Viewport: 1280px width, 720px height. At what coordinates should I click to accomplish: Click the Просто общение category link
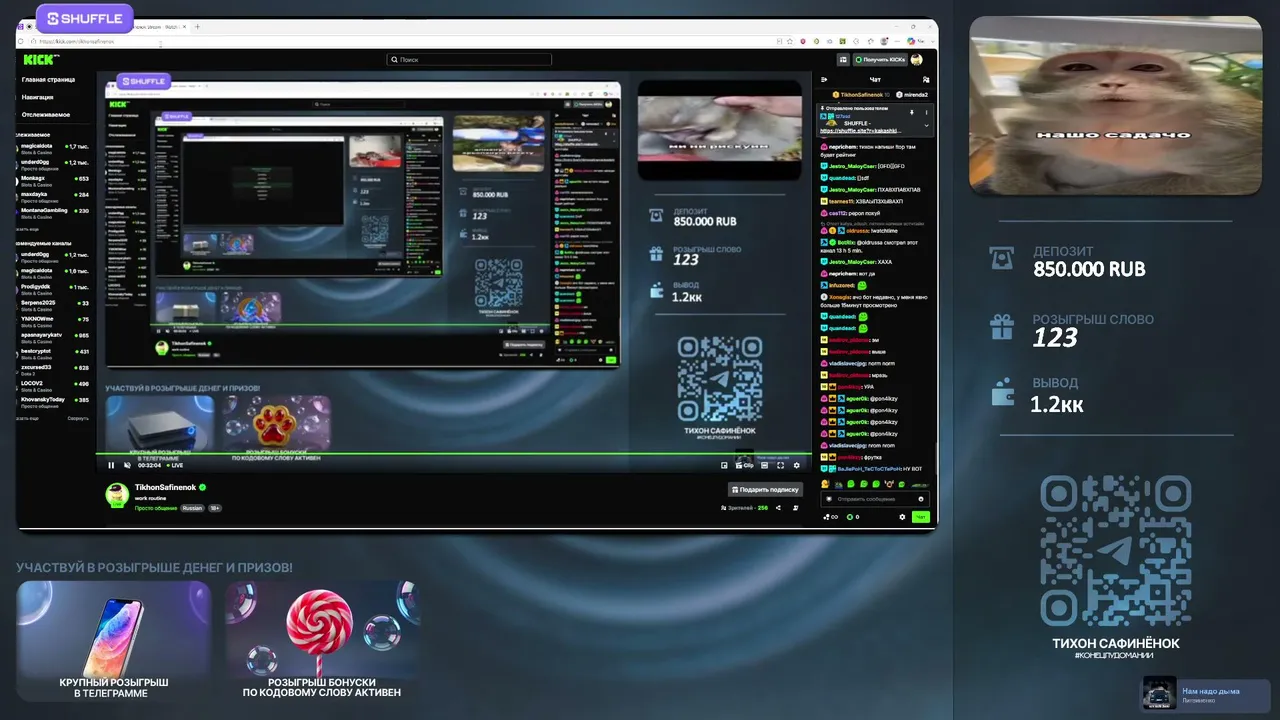click(156, 508)
